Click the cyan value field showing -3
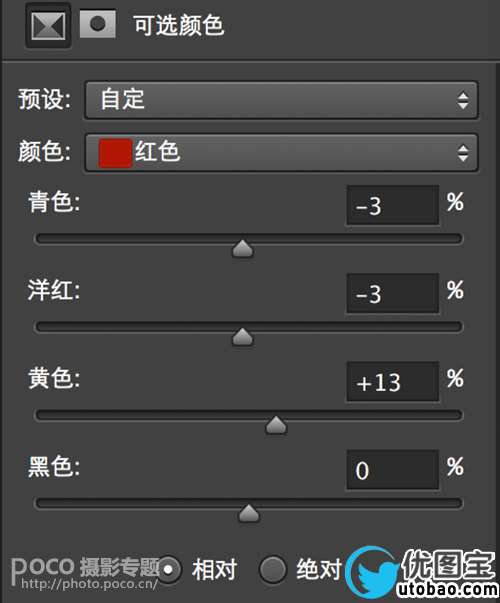The width and height of the screenshot is (500, 603). click(x=393, y=205)
